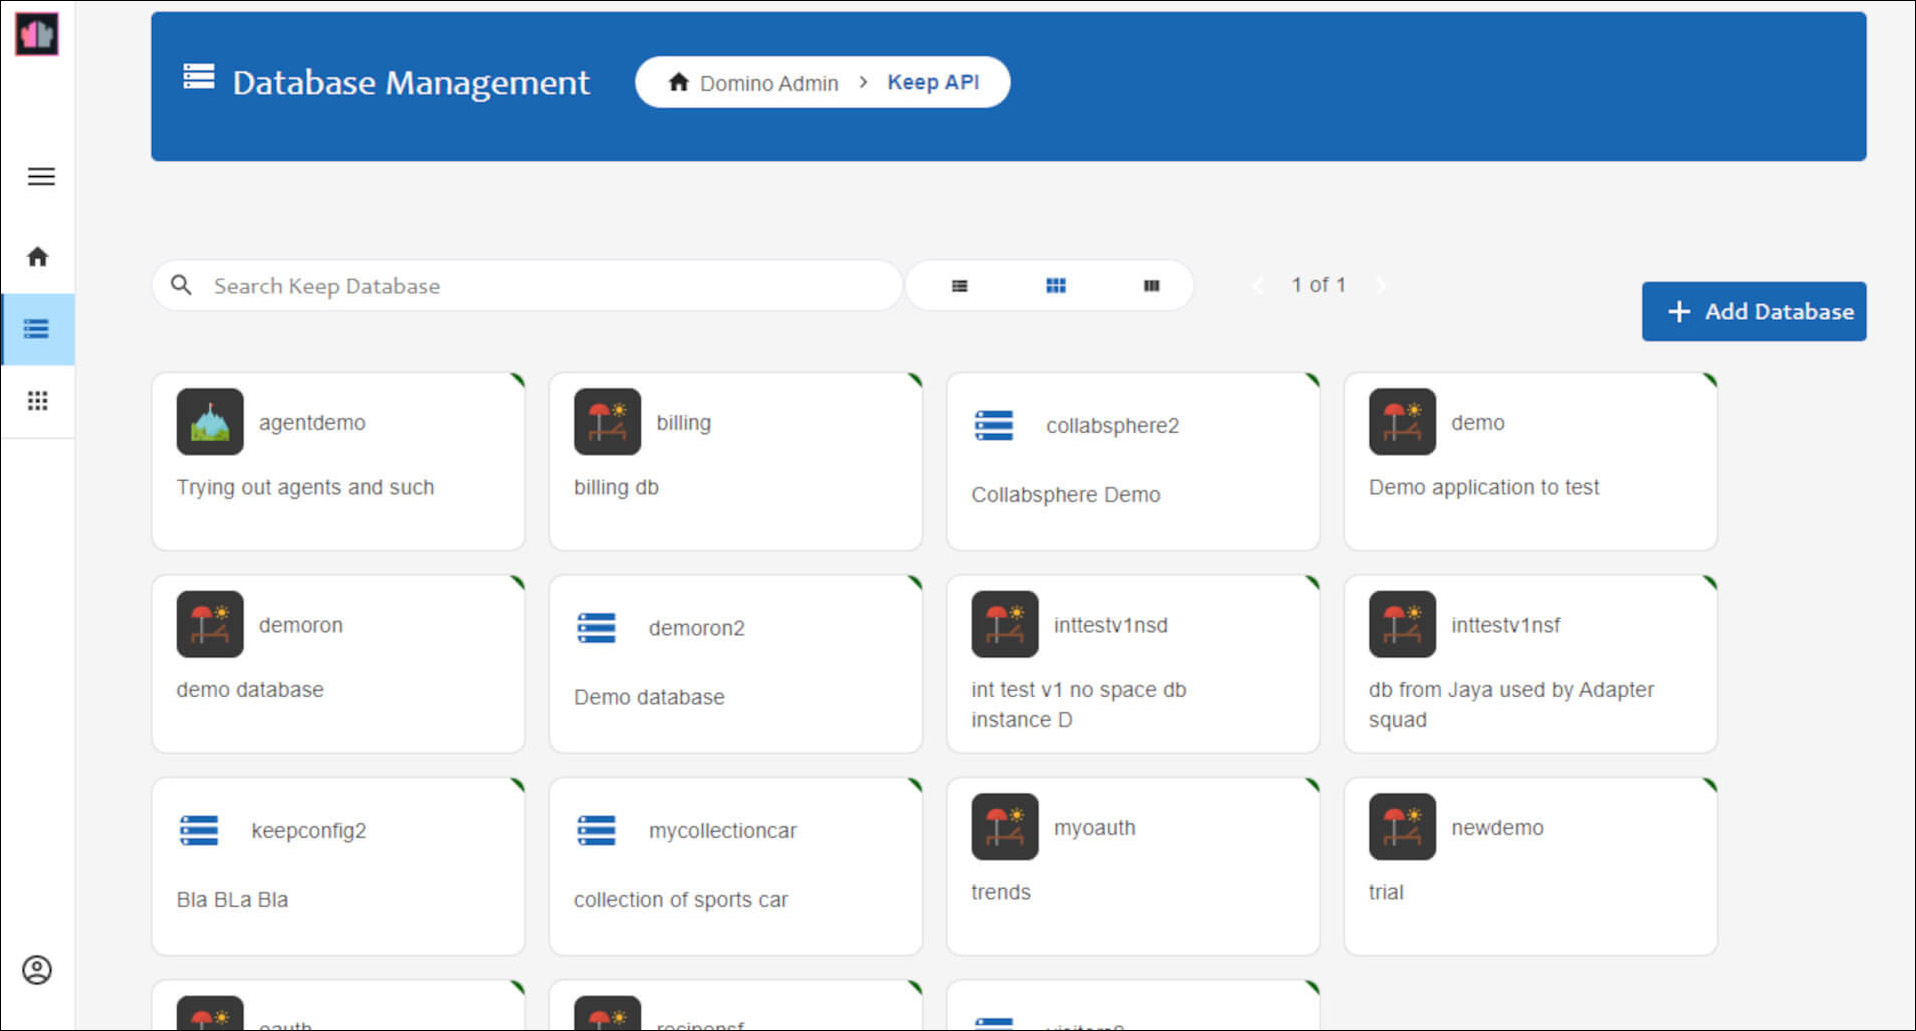Click the mycollectioncar database icon
Viewport: 1916px width, 1031px height.
click(597, 831)
